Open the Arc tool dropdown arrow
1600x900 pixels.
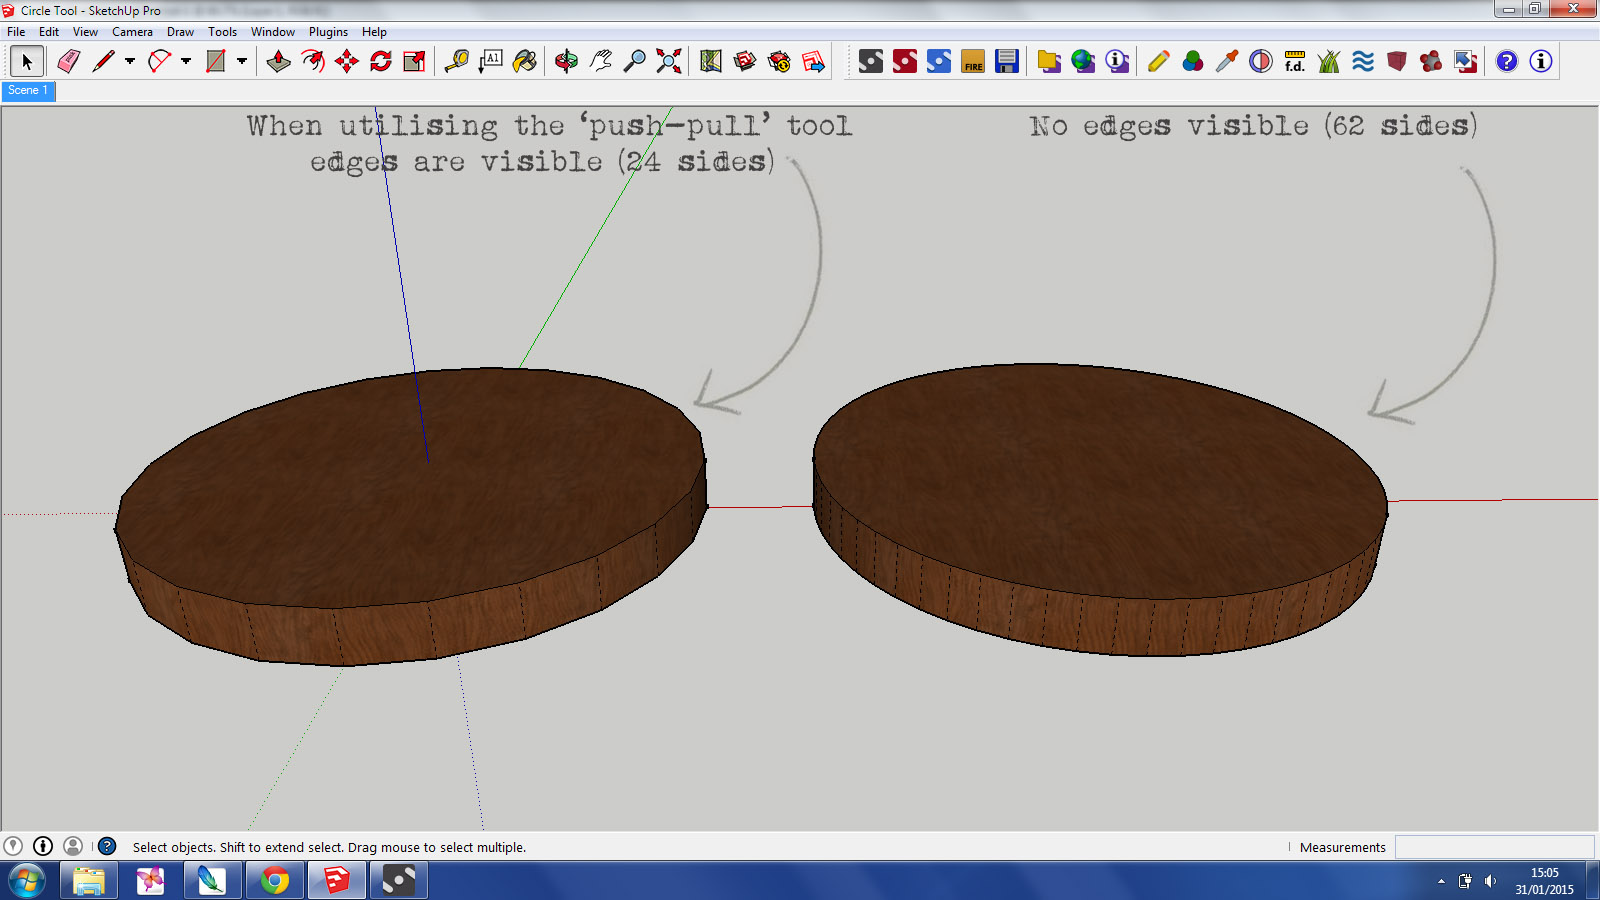186,62
